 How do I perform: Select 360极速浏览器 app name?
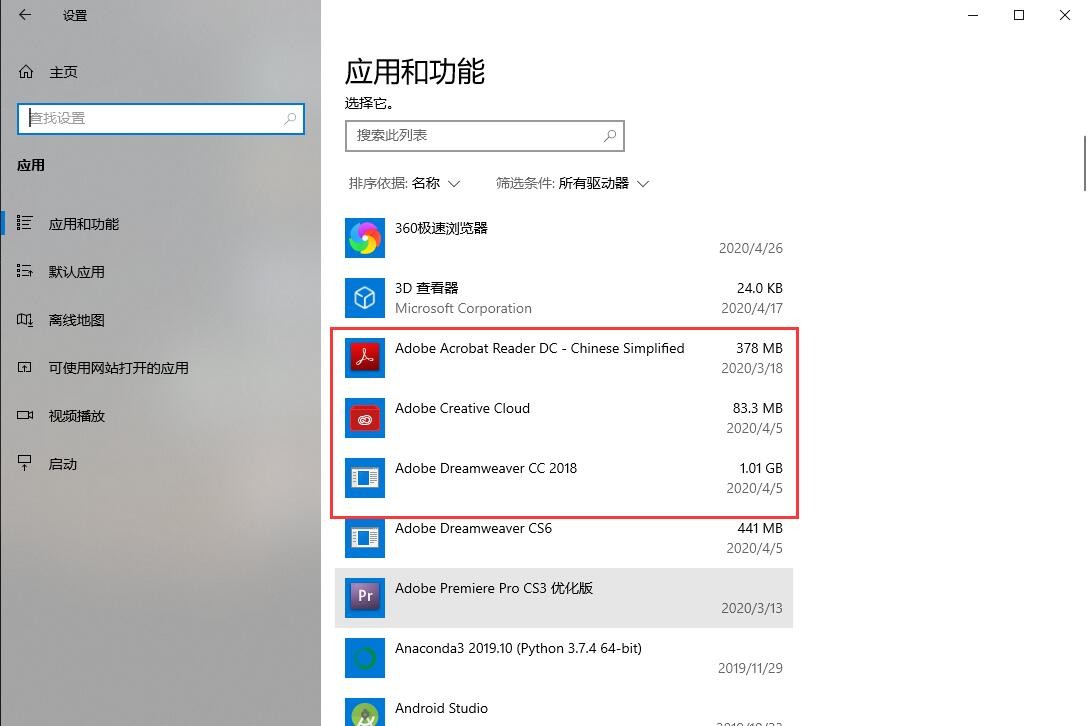point(441,228)
